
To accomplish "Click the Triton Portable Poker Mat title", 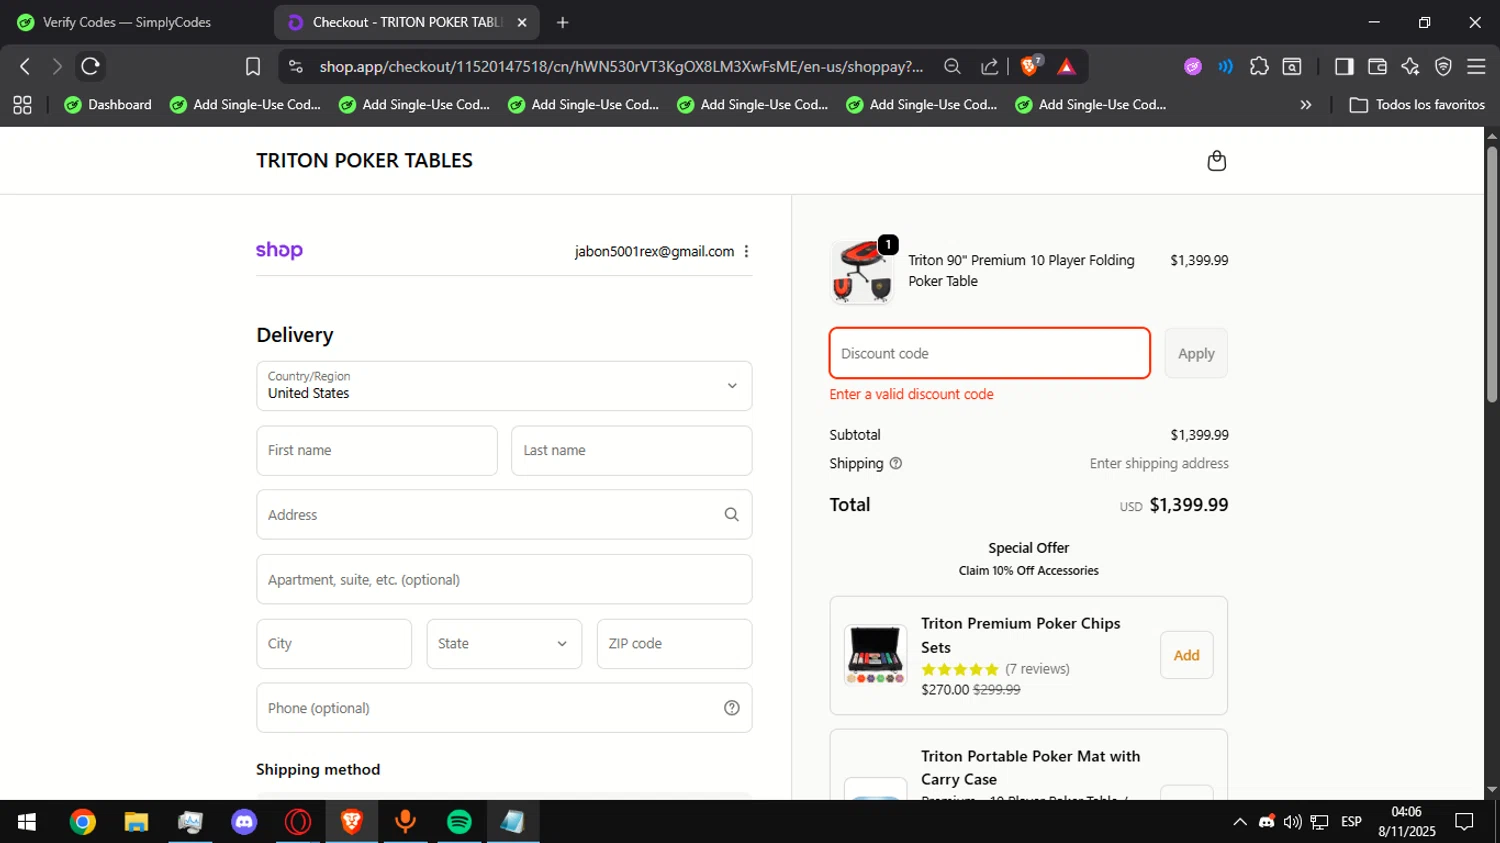I will [1030, 768].
